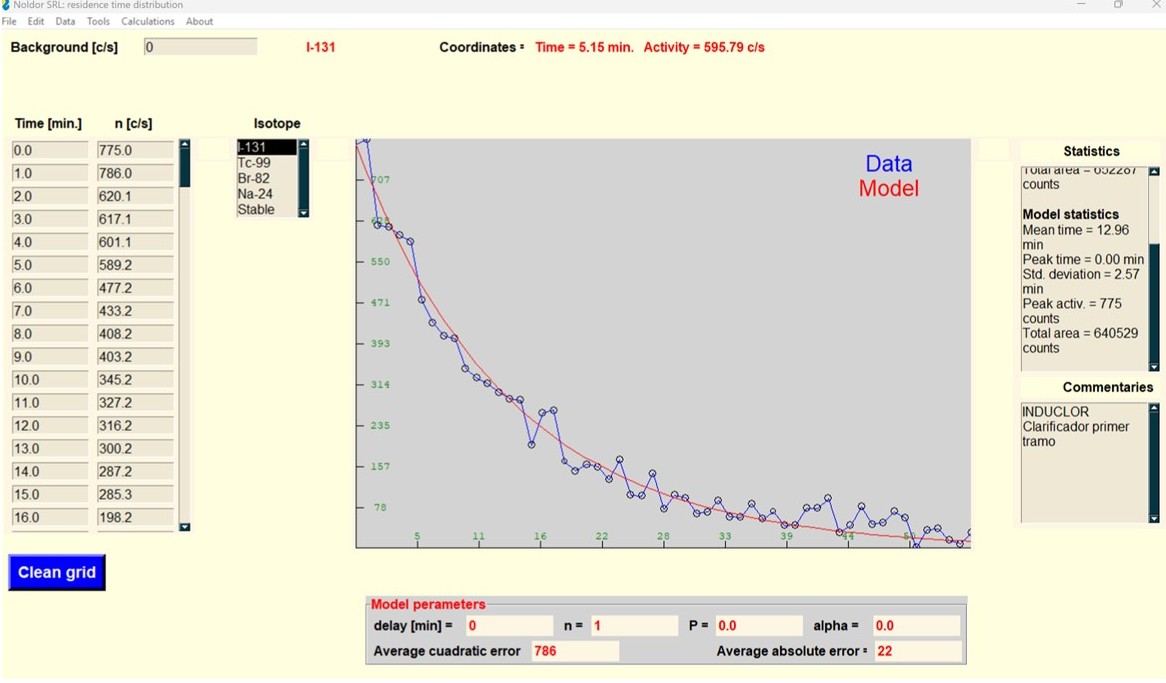Click the n parameter field

(634, 626)
